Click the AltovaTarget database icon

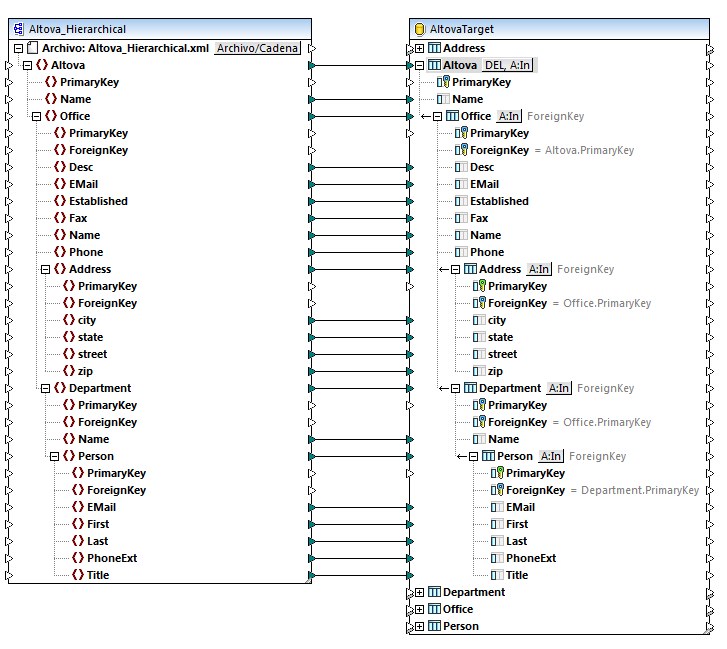pos(419,29)
